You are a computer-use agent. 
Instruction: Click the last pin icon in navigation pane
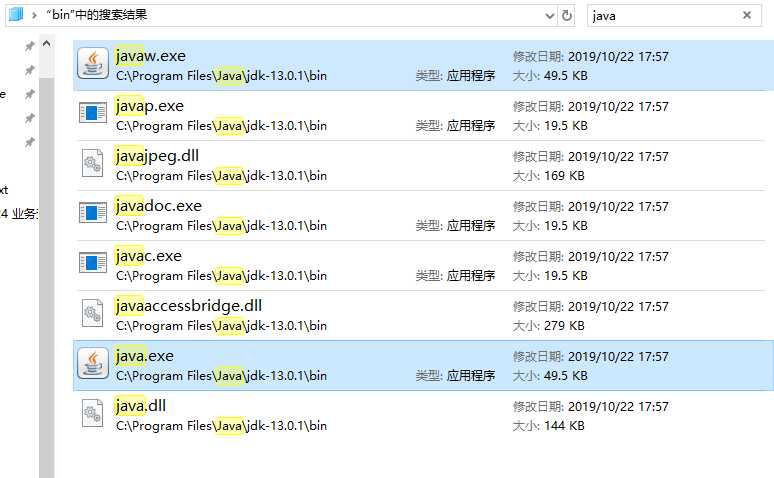coord(30,142)
